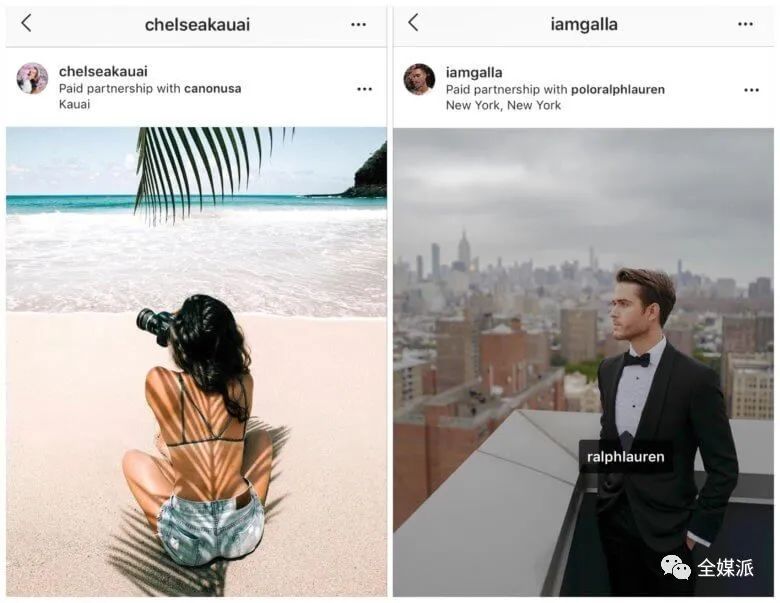Tap the iamgalla title in header
Viewport: 780px width, 603px height.
pyautogui.click(x=584, y=24)
